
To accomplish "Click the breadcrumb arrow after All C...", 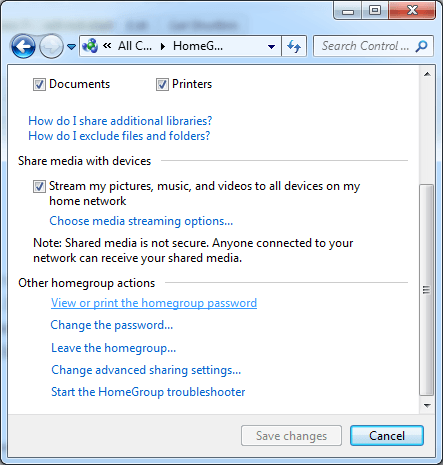I will [x=163, y=46].
